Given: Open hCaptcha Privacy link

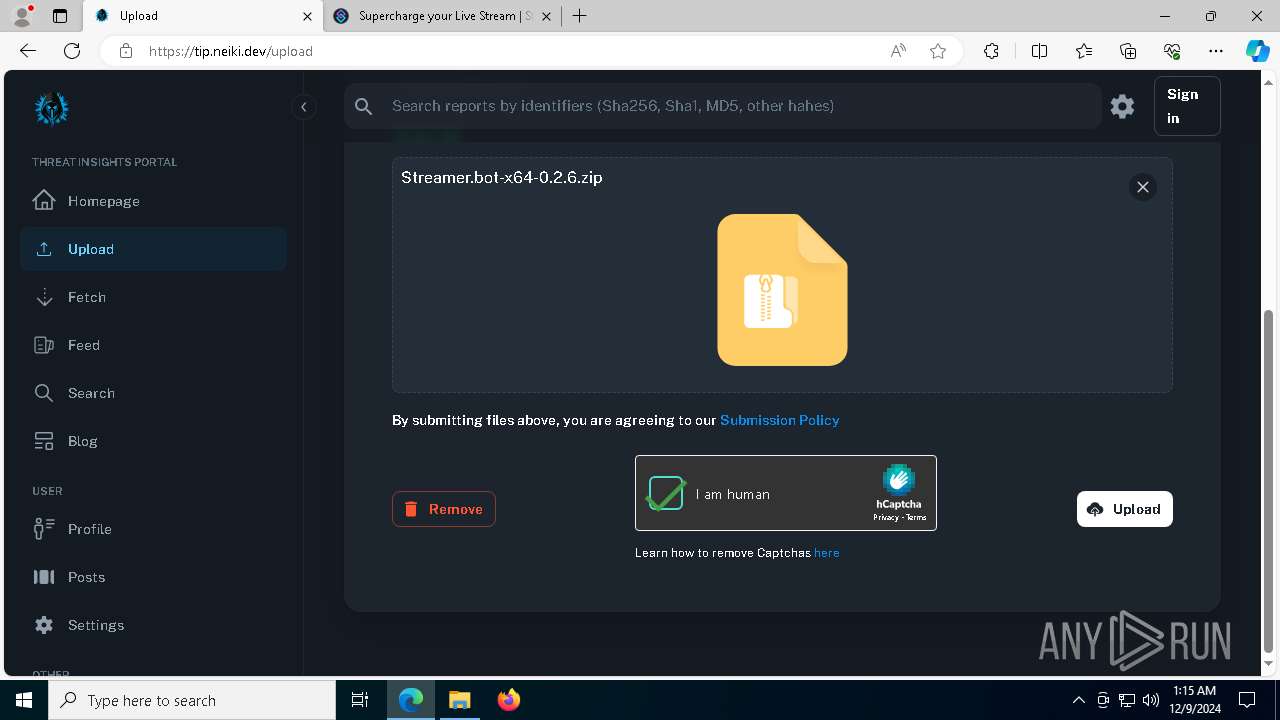Looking at the screenshot, I should click(x=886, y=518).
